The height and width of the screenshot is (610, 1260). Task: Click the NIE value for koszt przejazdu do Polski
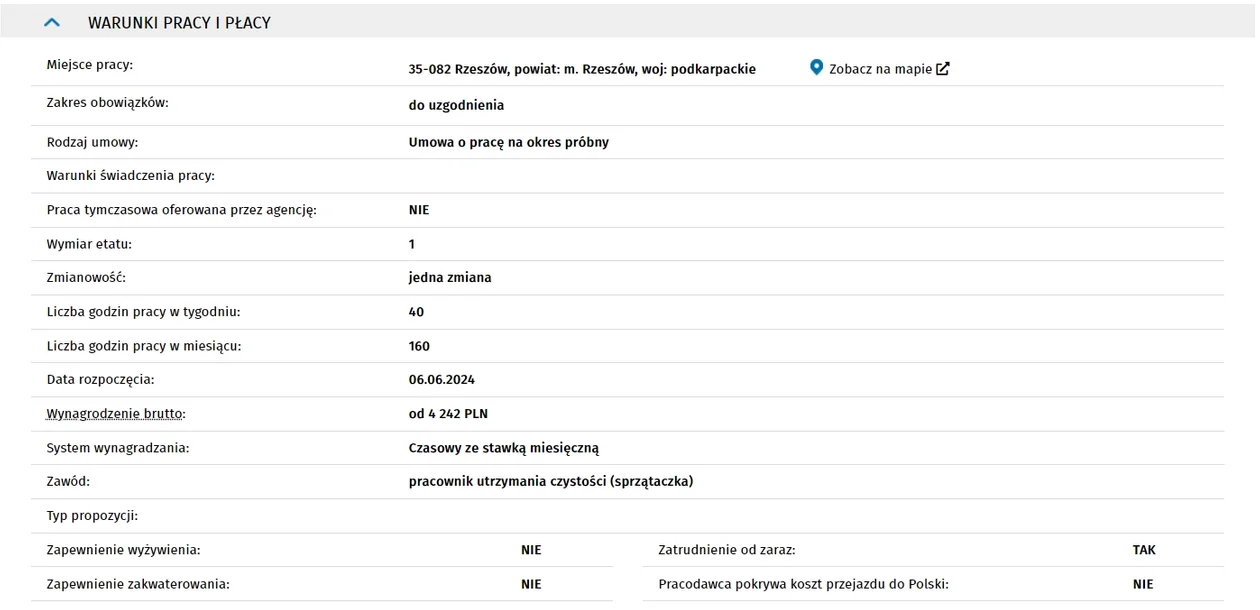[1143, 584]
